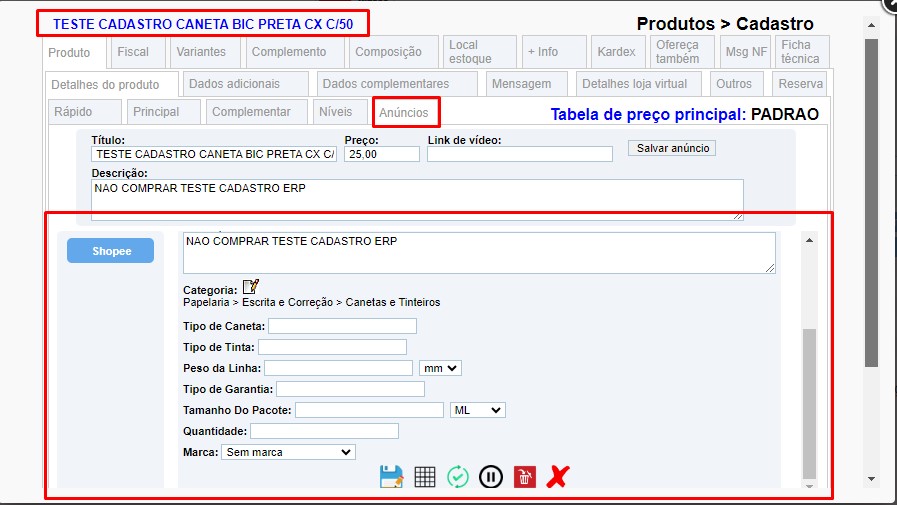Click the outer window scrollbar thumb
The width and height of the screenshot is (897, 505).
point(871,203)
